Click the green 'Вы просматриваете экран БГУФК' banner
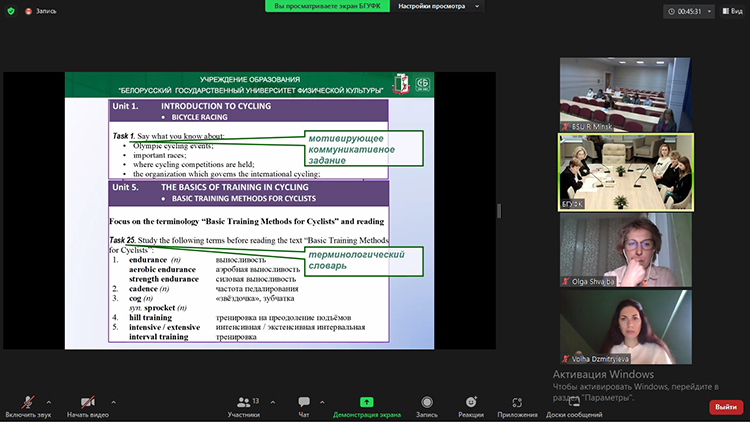This screenshot has width=750, height=423. pos(328,6)
